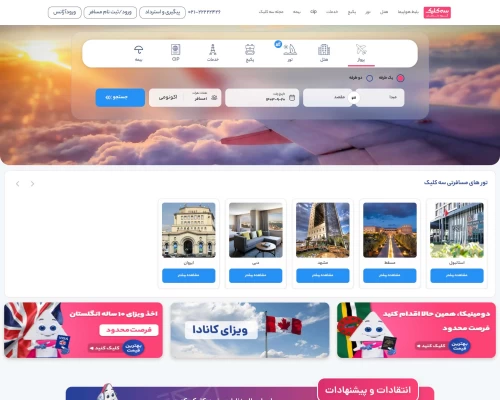Screen dimensions: 500x400
Task: Open the economy cabin class dropdown
Action: pos(168,98)
